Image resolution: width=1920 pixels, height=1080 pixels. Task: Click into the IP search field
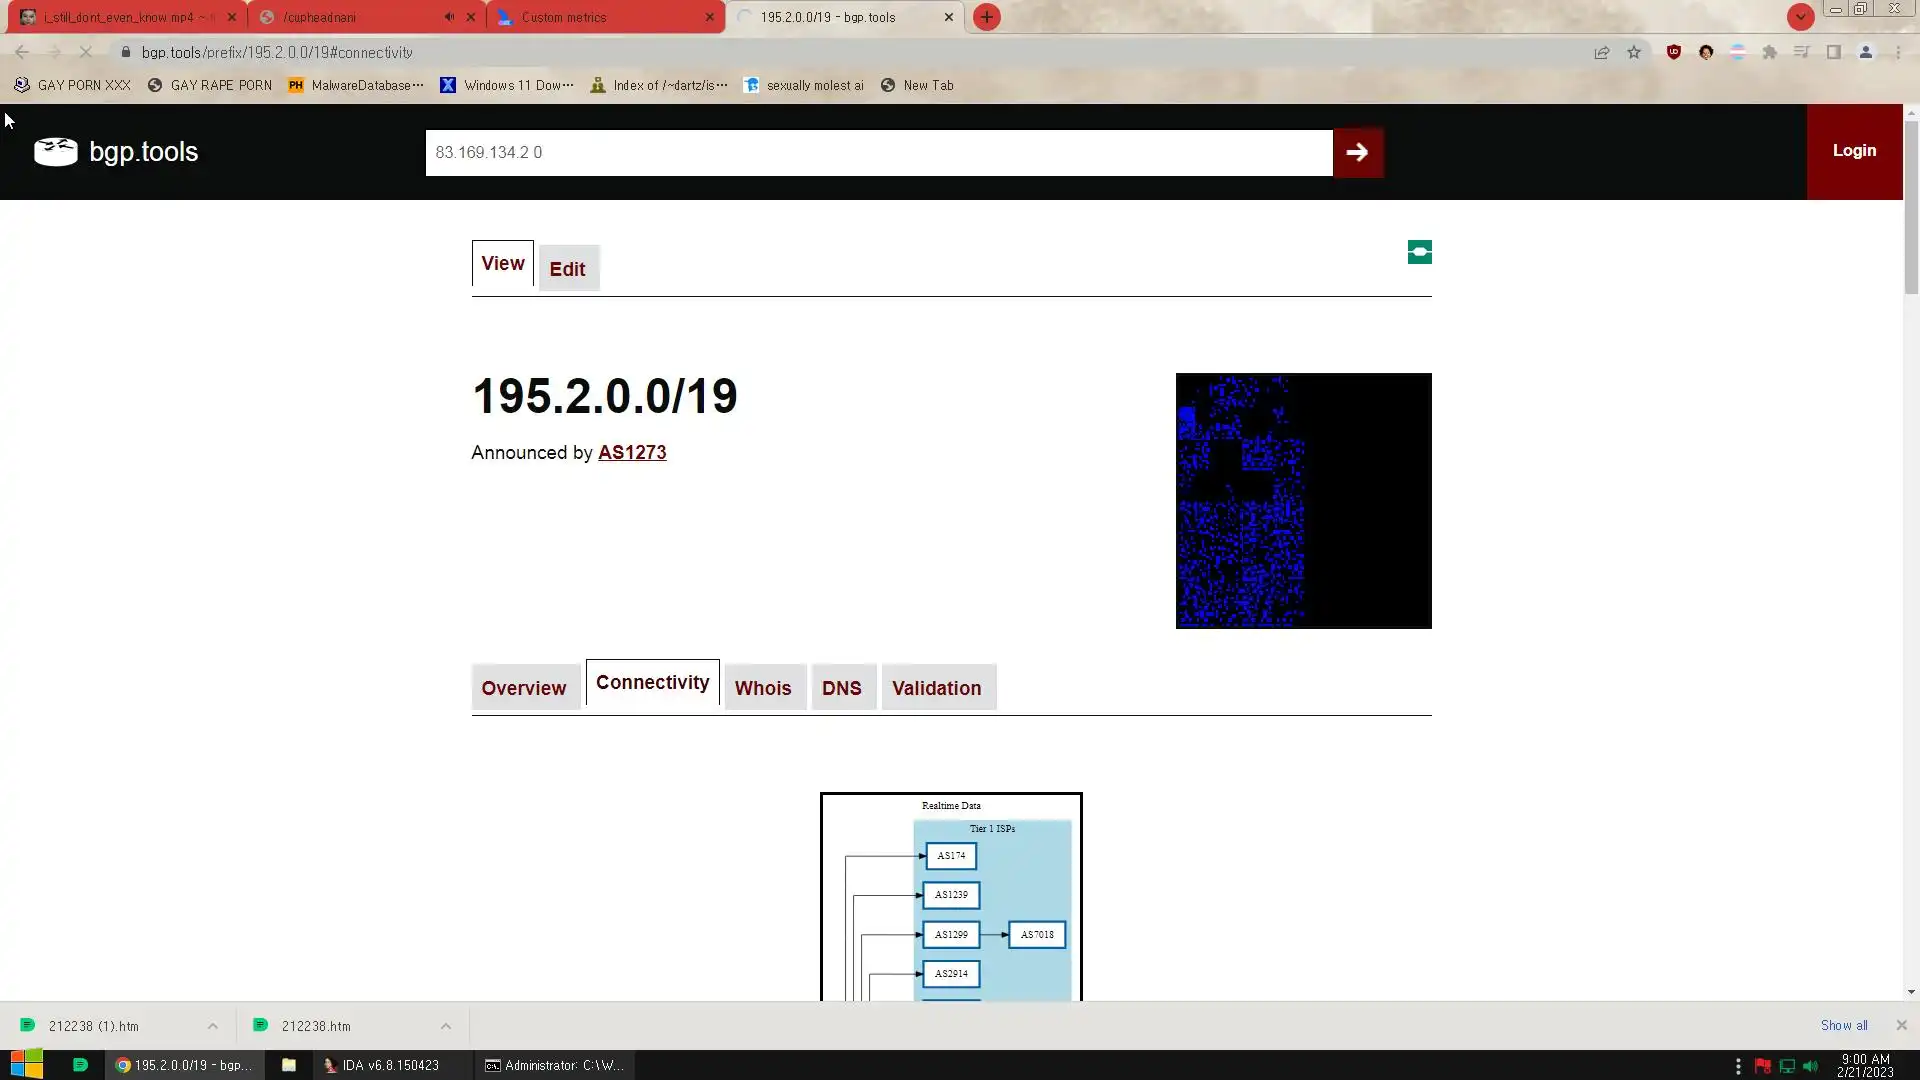click(x=878, y=152)
